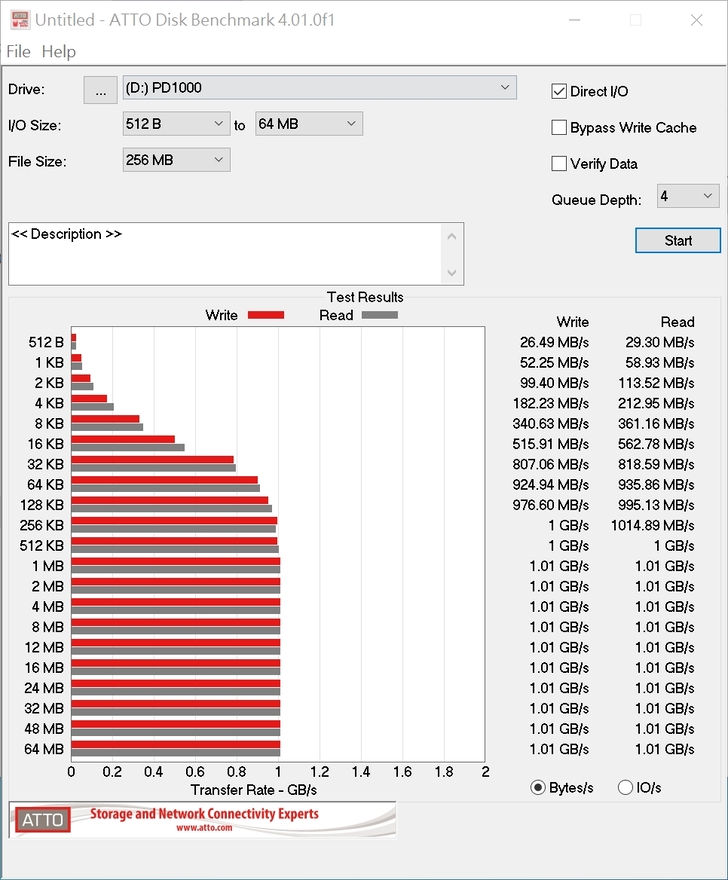Enable Bypass Write Cache option
This screenshot has height=880, width=728.
[x=560, y=128]
